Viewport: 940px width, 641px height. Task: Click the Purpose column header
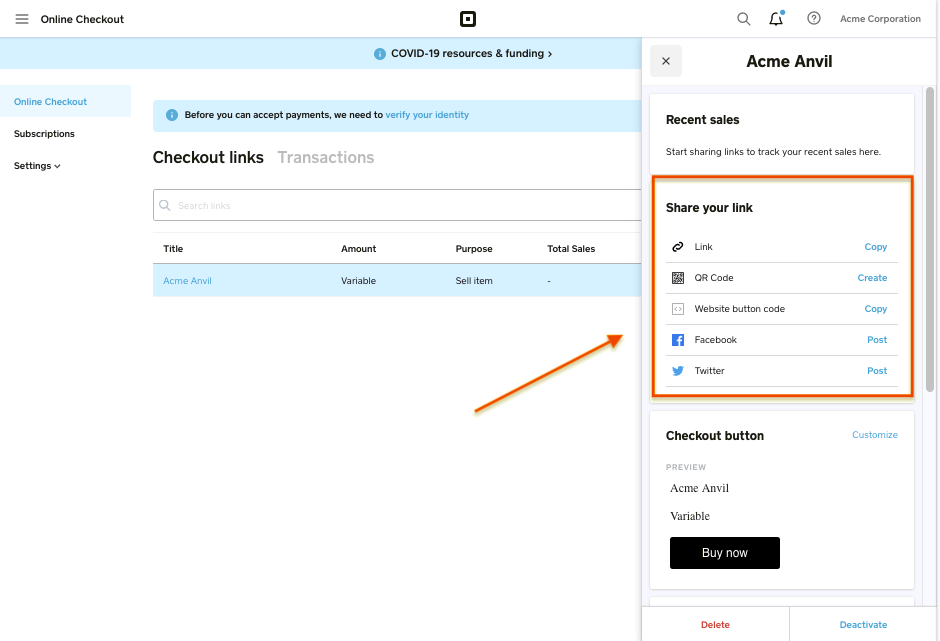(x=474, y=249)
